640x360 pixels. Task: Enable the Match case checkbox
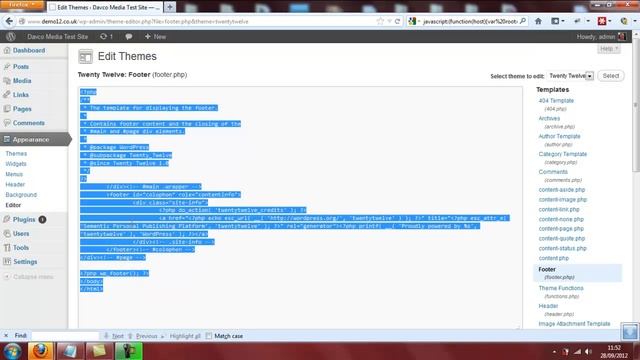(x=209, y=336)
